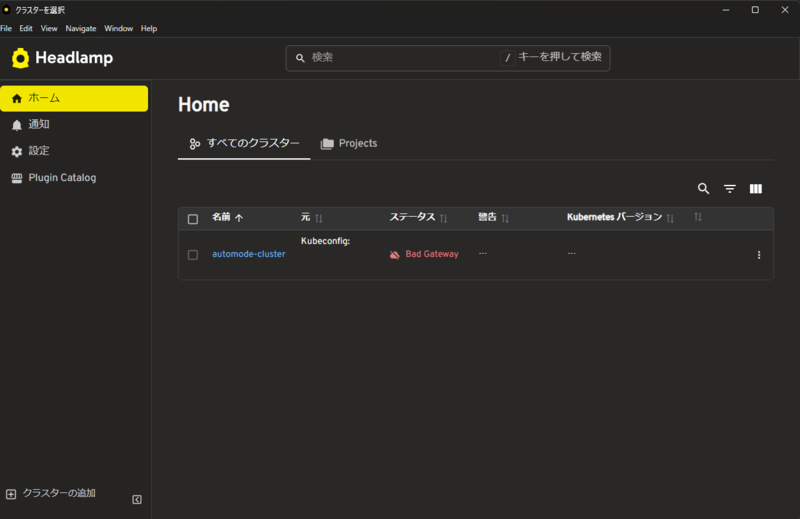Minimize the Headlamp window
The image size is (800, 519).
(726, 10)
